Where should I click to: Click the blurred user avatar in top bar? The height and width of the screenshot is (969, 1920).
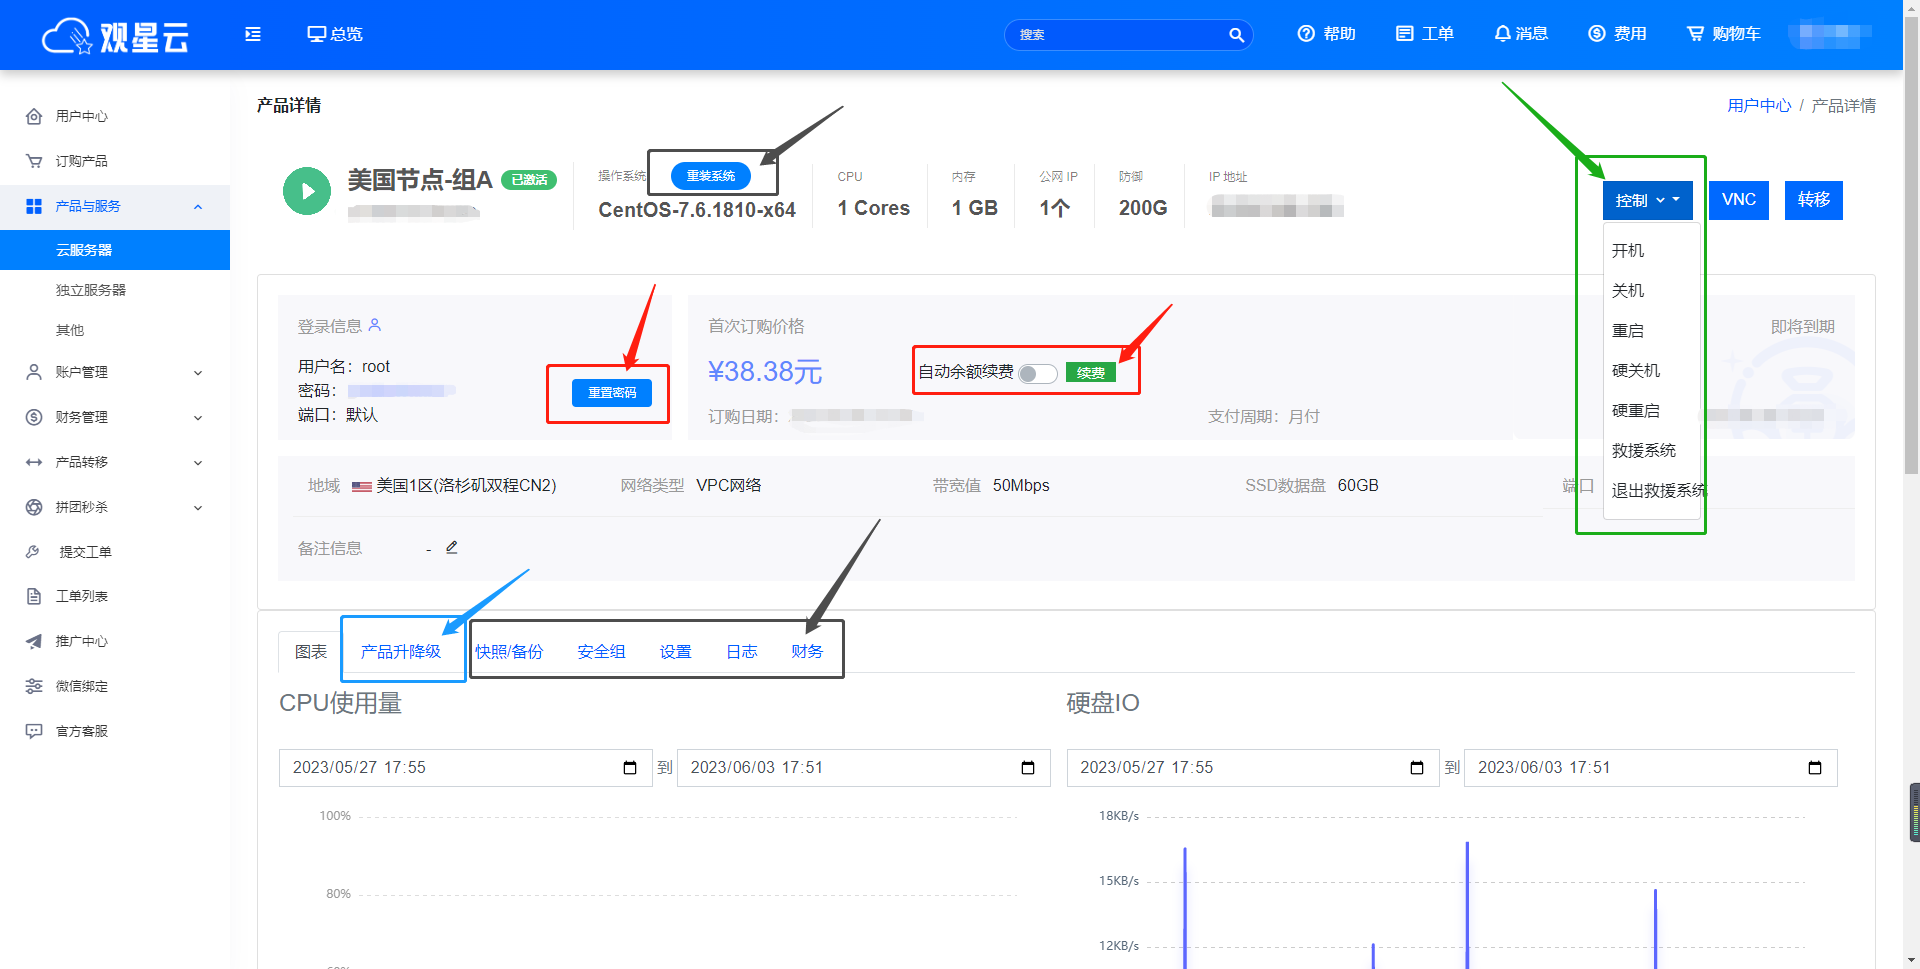(x=1830, y=35)
